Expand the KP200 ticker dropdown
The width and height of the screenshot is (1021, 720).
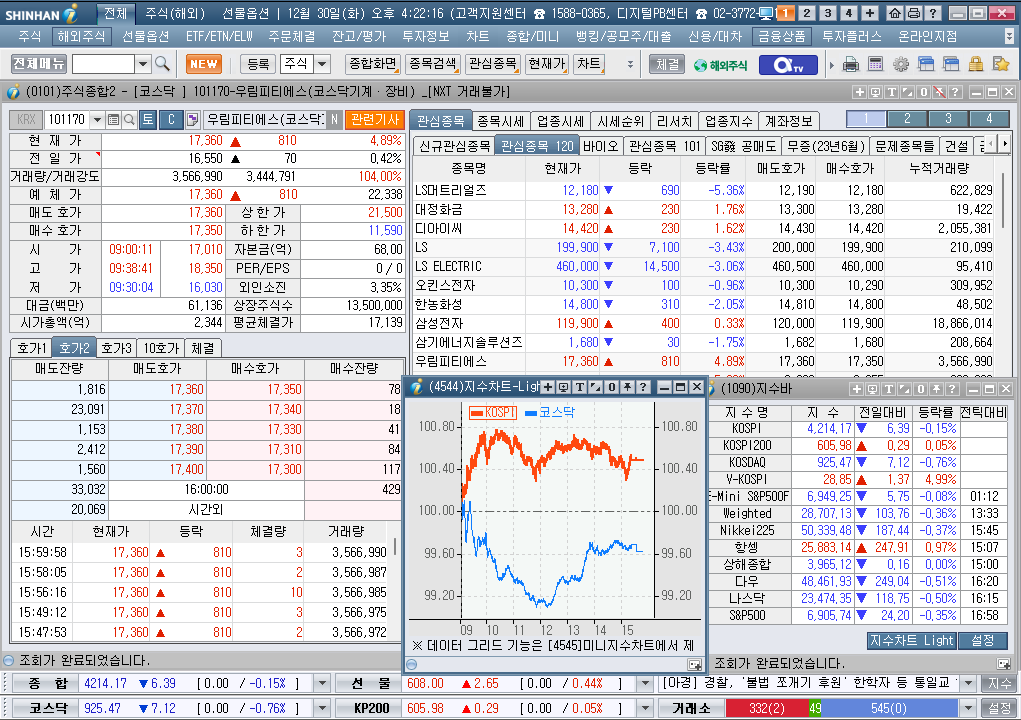pyautogui.click(x=645, y=708)
